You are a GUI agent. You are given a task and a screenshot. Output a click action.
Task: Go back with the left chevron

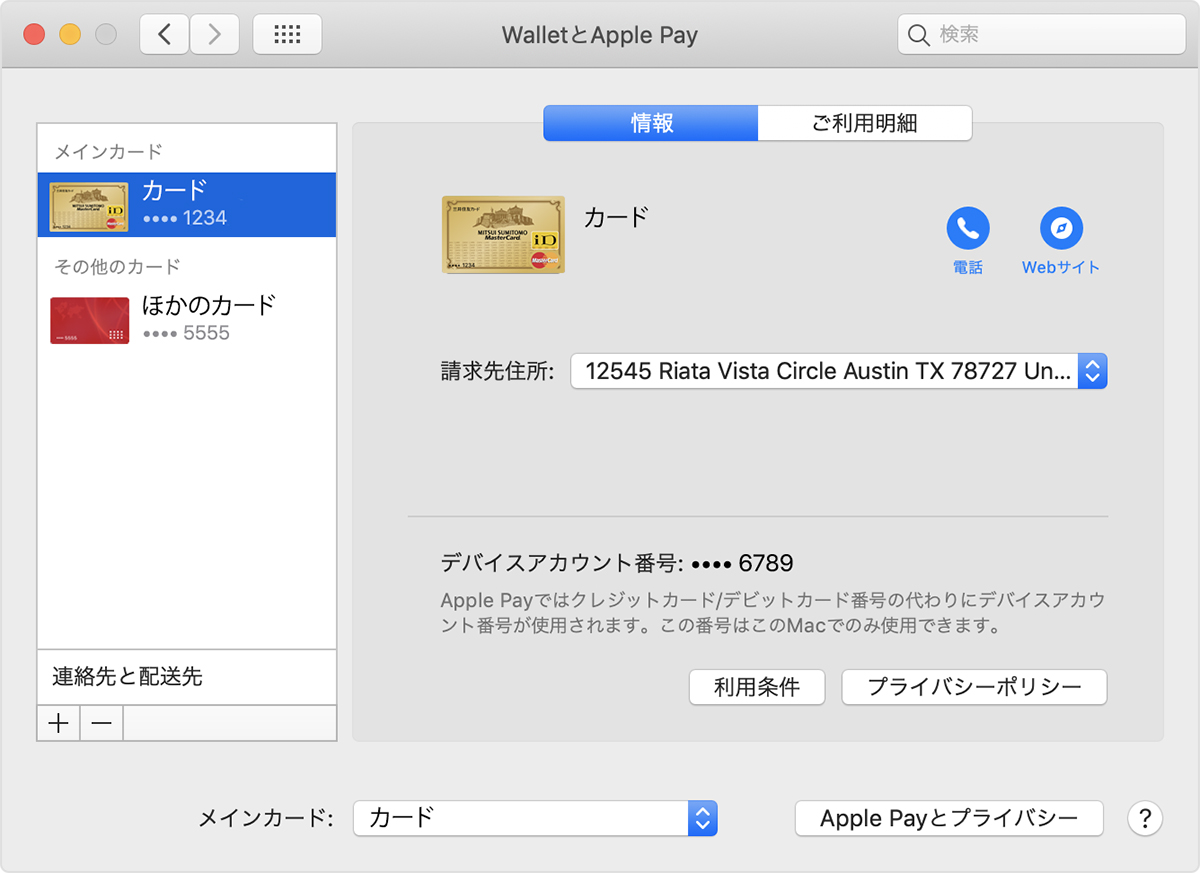click(x=164, y=35)
